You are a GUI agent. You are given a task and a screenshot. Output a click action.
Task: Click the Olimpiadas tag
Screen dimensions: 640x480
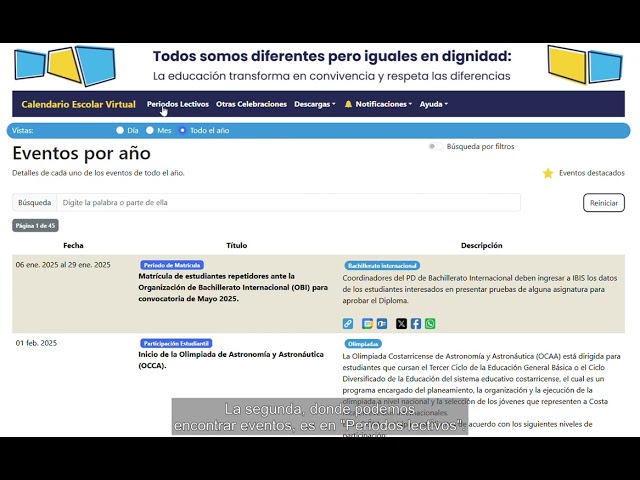pyautogui.click(x=363, y=344)
